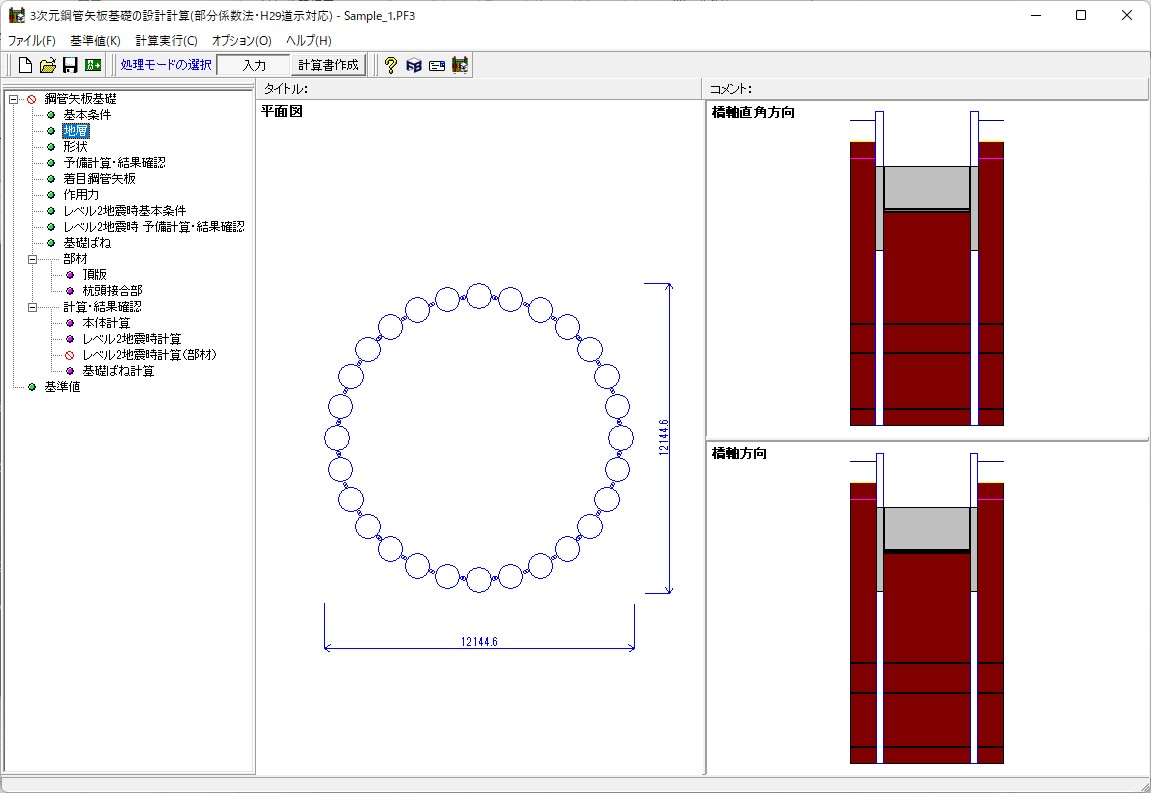
Task: Click the blue 3D box toolbar icon
Action: click(x=414, y=65)
